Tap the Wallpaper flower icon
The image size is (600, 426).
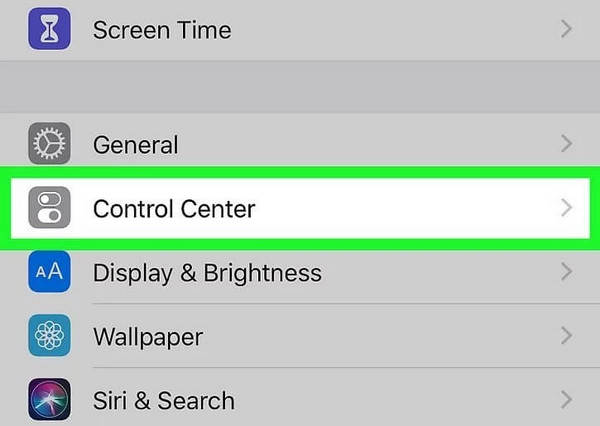[49, 335]
